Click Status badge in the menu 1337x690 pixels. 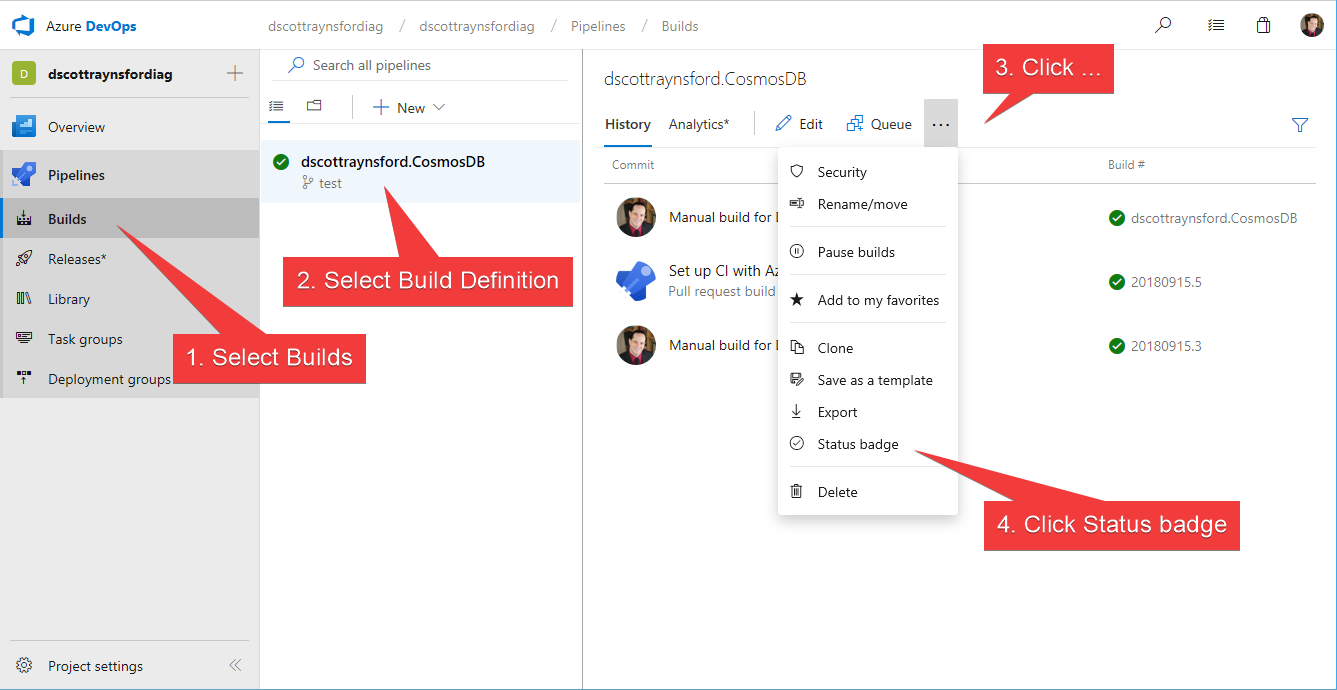[857, 444]
